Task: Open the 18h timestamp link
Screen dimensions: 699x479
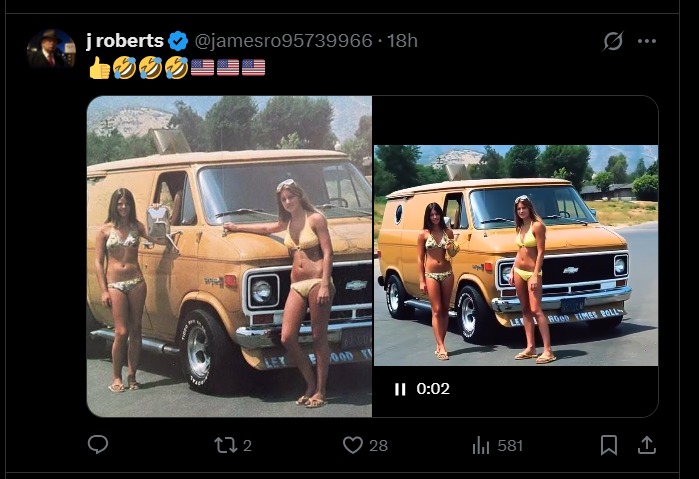Action: (402, 41)
